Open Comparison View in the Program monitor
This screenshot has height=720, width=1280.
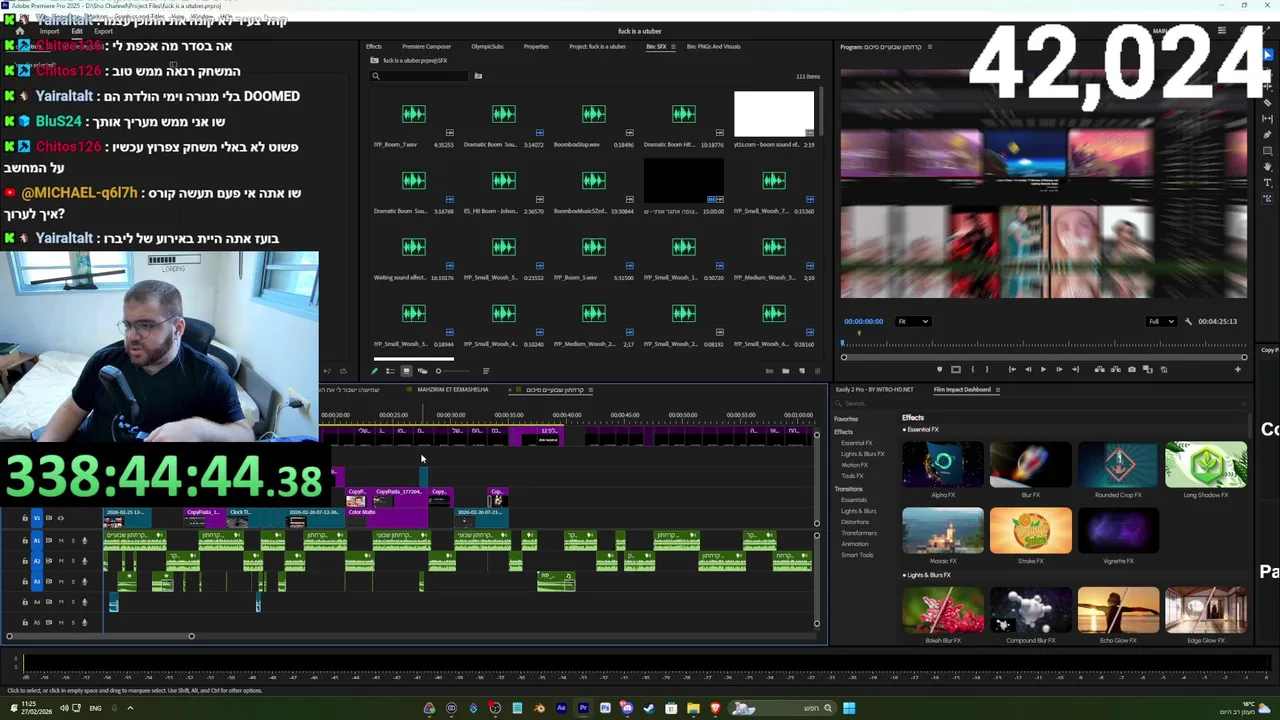coord(1147,369)
